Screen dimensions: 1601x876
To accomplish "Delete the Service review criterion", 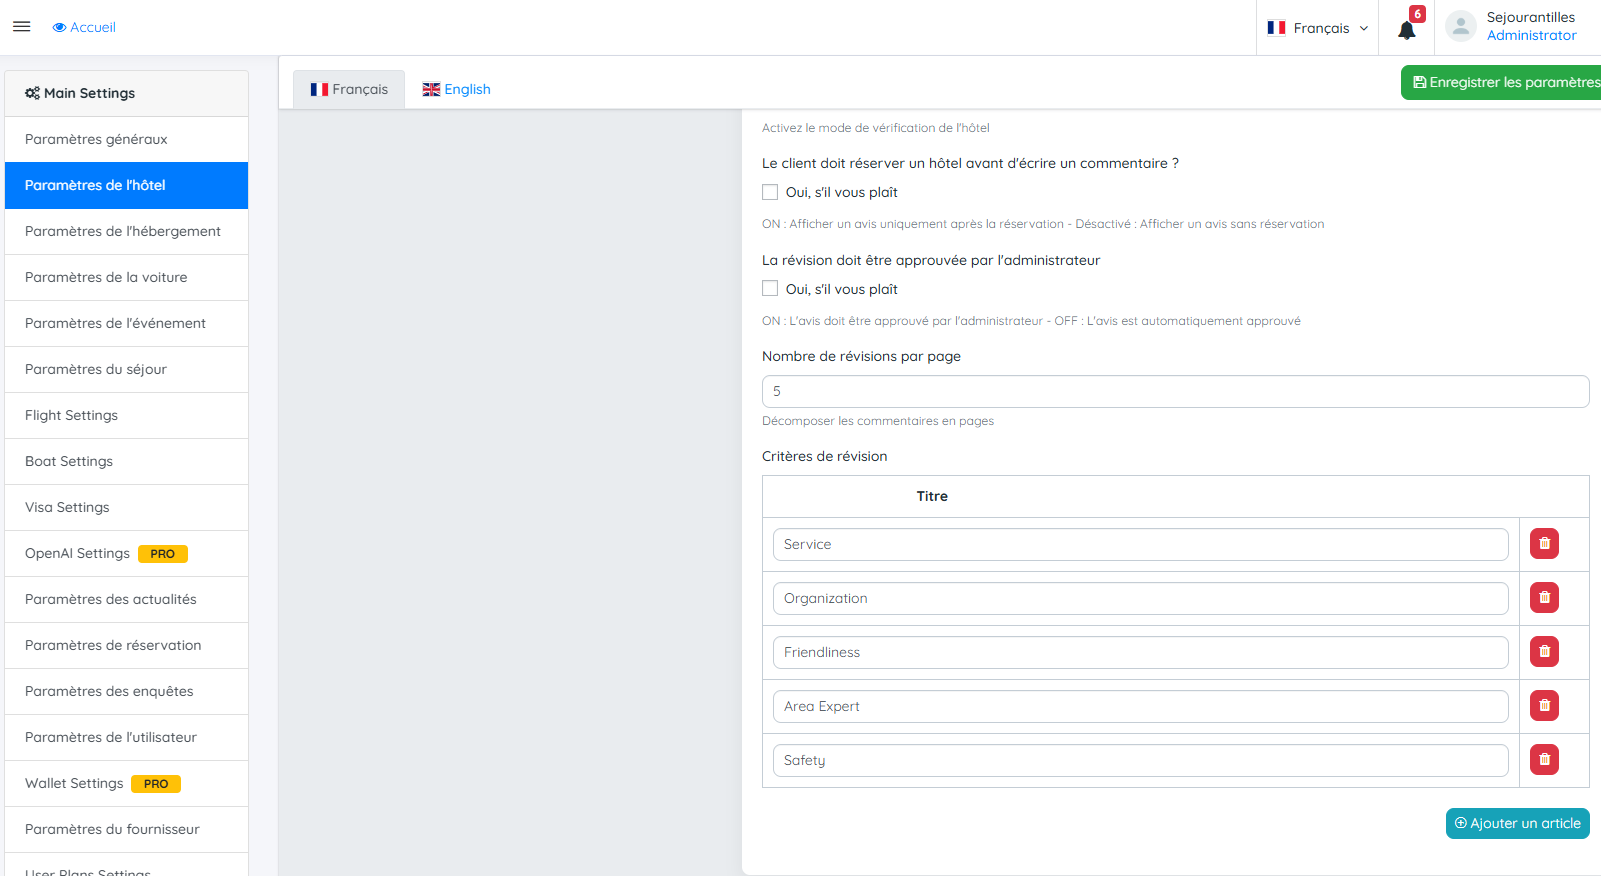I will point(1544,544).
